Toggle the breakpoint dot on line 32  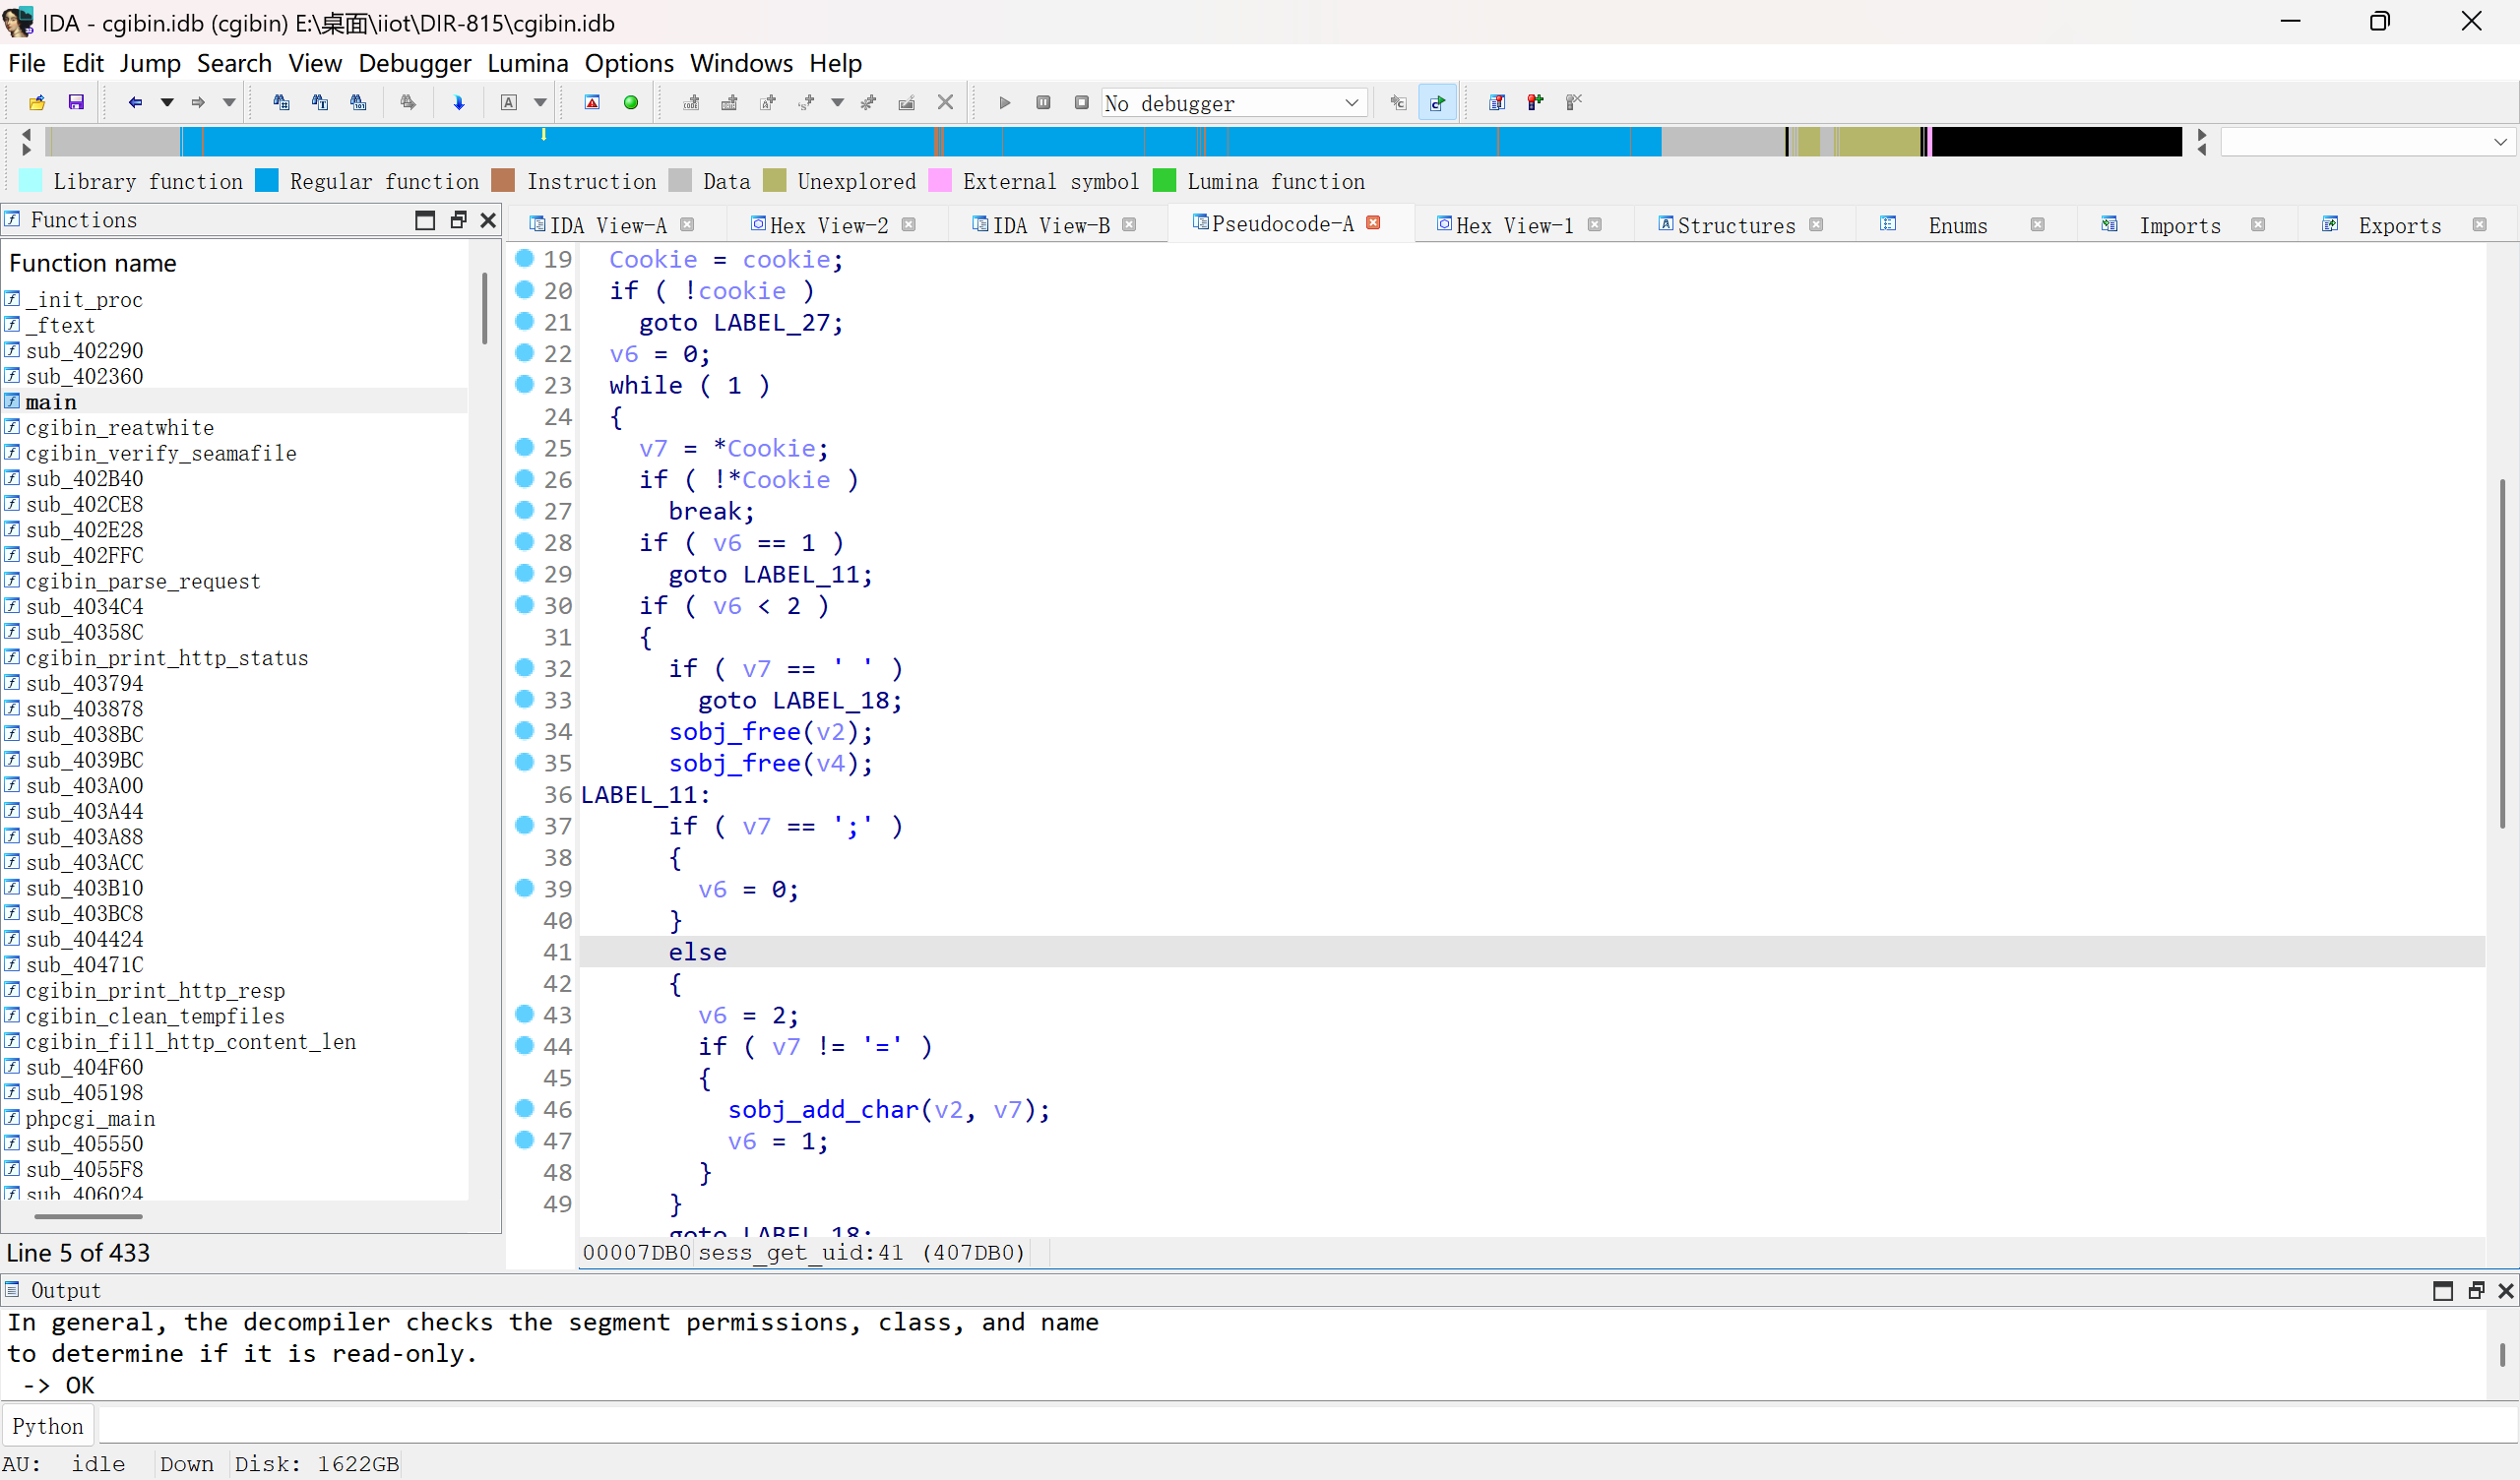(524, 667)
